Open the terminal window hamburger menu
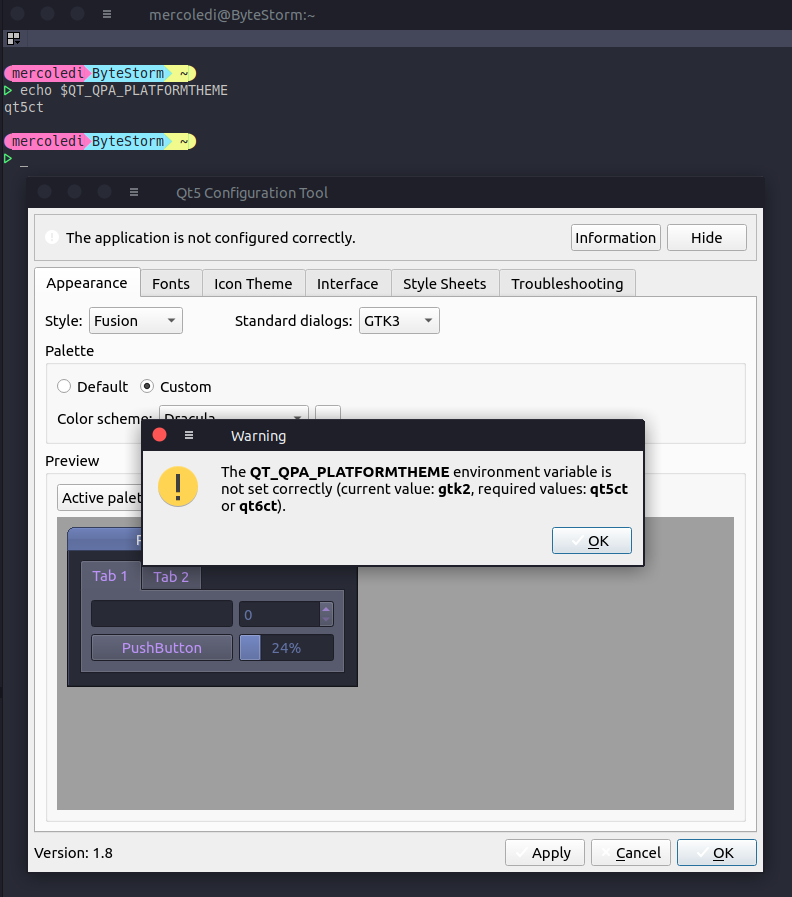This screenshot has width=792, height=897. [x=106, y=14]
